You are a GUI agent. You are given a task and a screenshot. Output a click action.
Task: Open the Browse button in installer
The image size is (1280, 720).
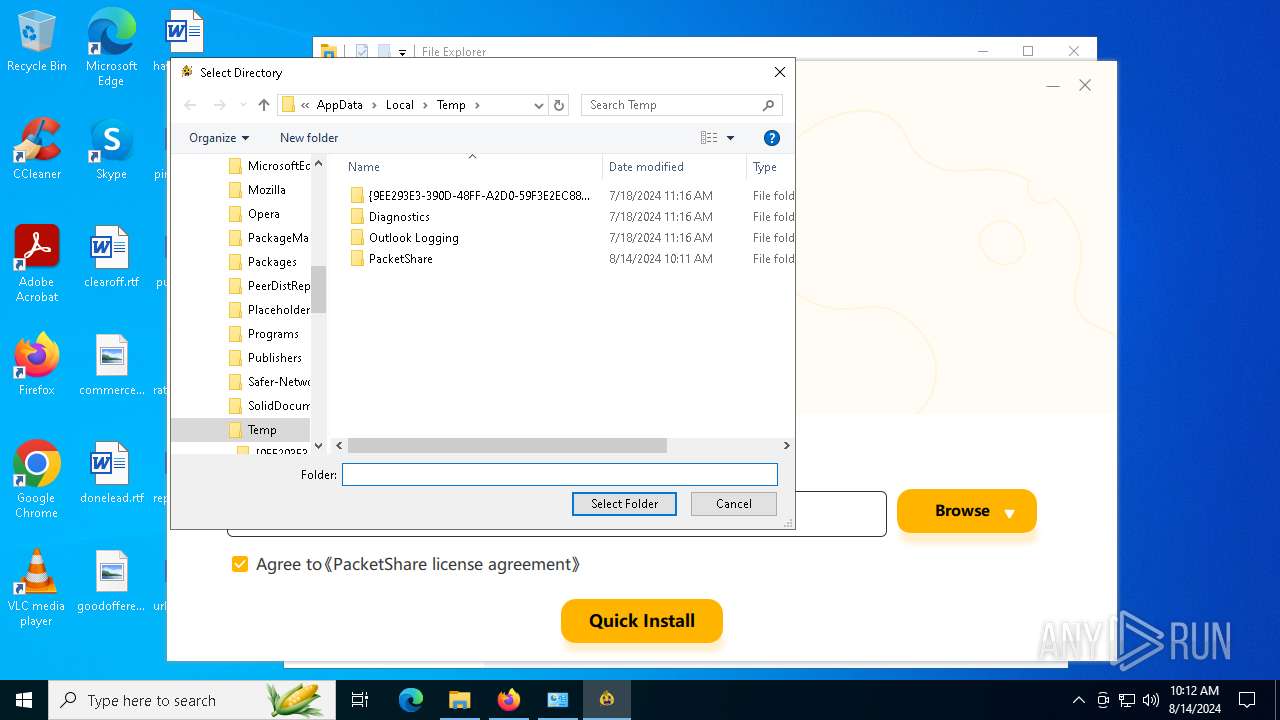tap(966, 511)
